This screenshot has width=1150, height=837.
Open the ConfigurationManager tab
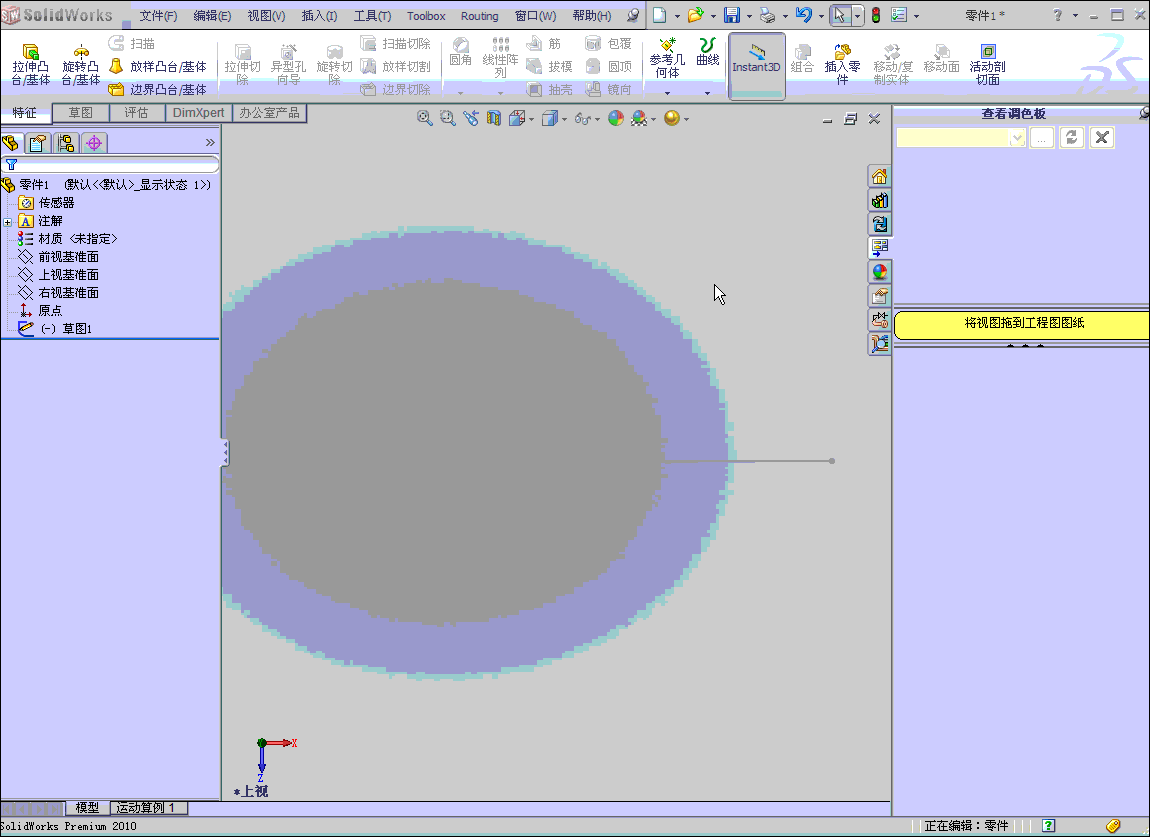coord(66,142)
